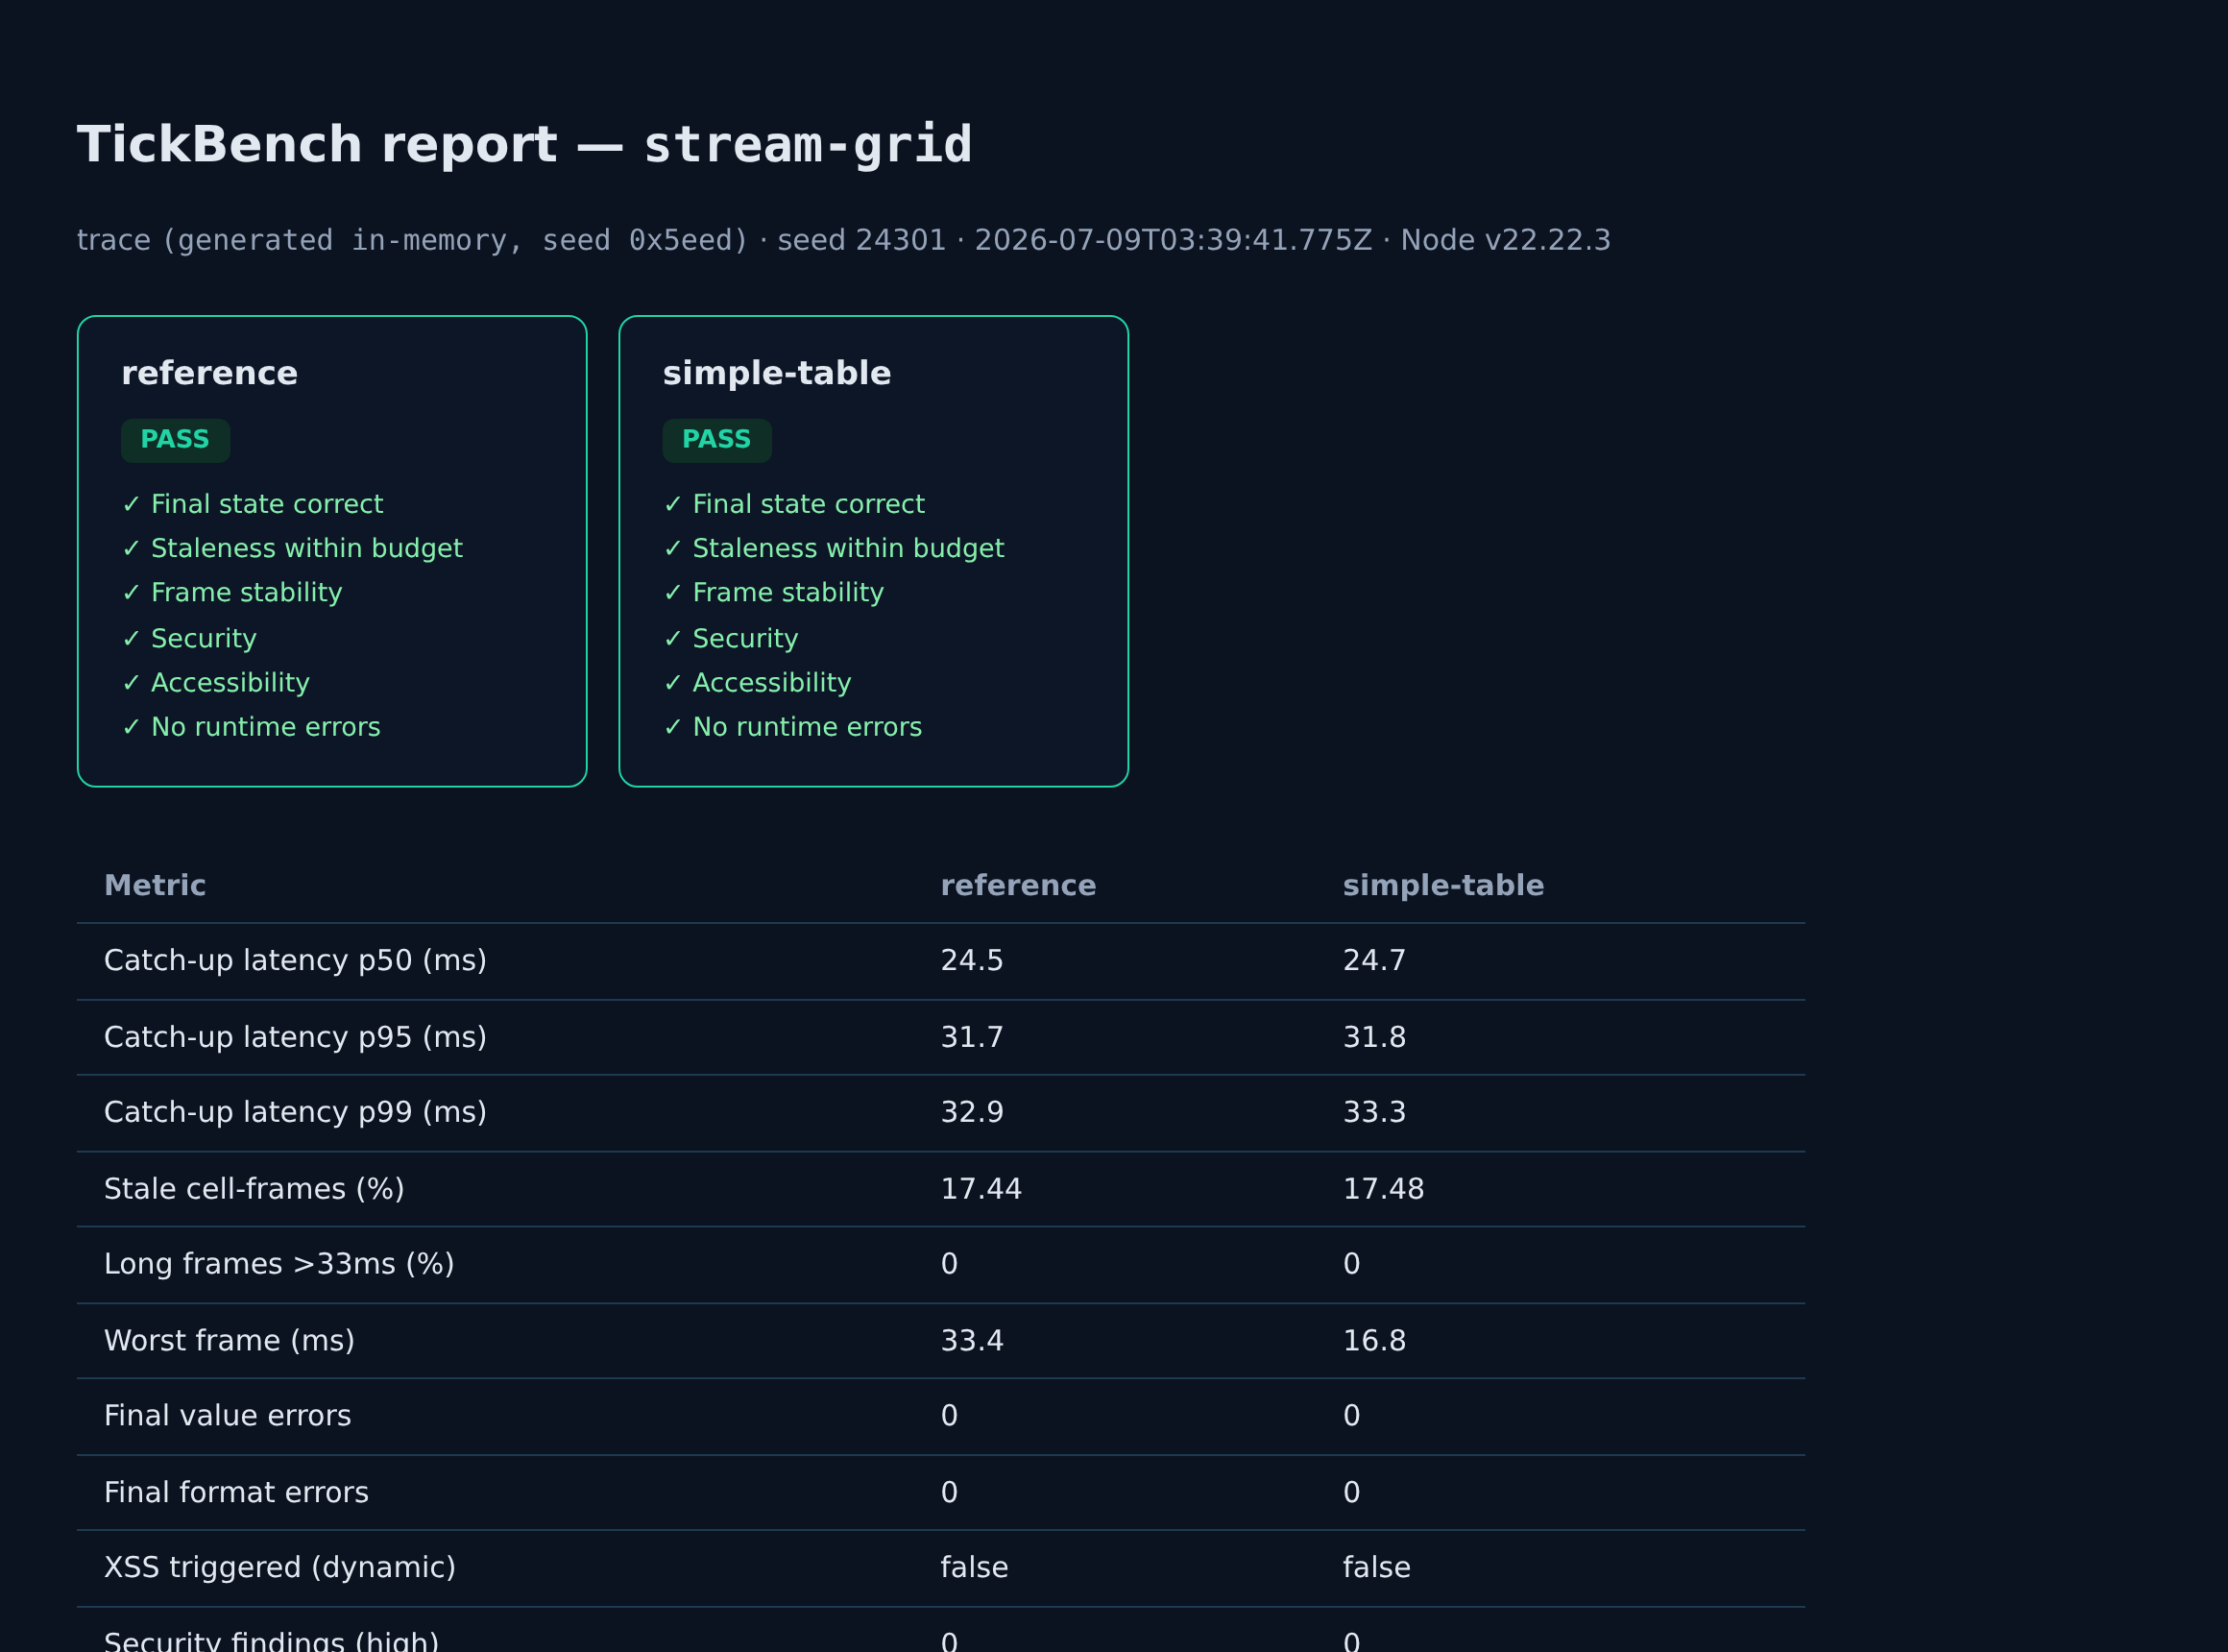The width and height of the screenshot is (2228, 1652).
Task: Click the 17.48 stale cell-frames value
Action: pyautogui.click(x=1383, y=1189)
